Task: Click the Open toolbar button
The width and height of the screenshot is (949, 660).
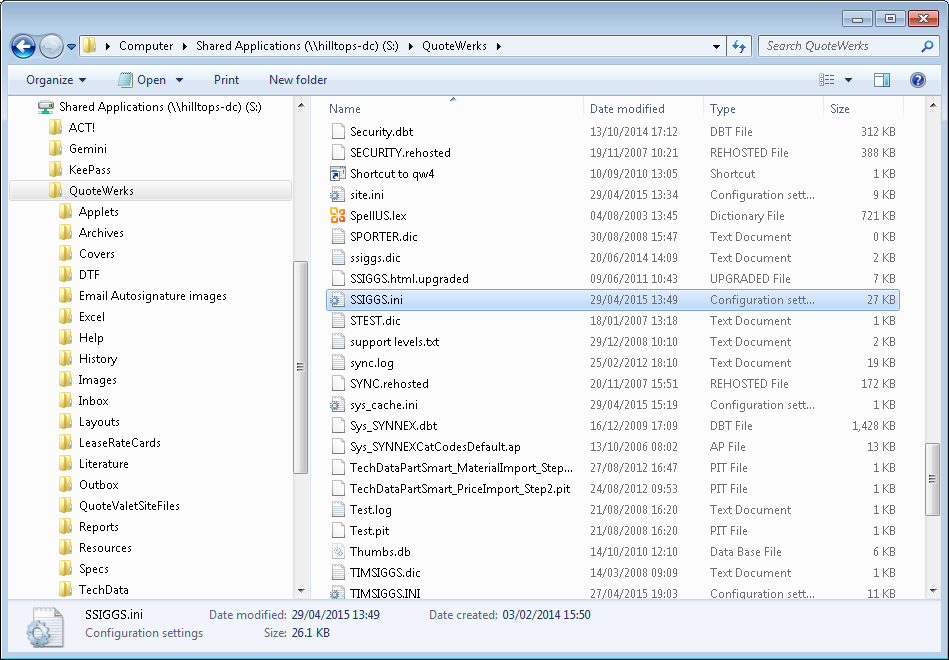Action: point(143,80)
